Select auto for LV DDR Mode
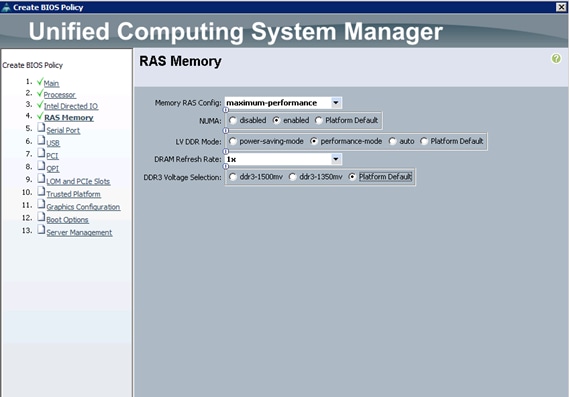 [x=392, y=141]
